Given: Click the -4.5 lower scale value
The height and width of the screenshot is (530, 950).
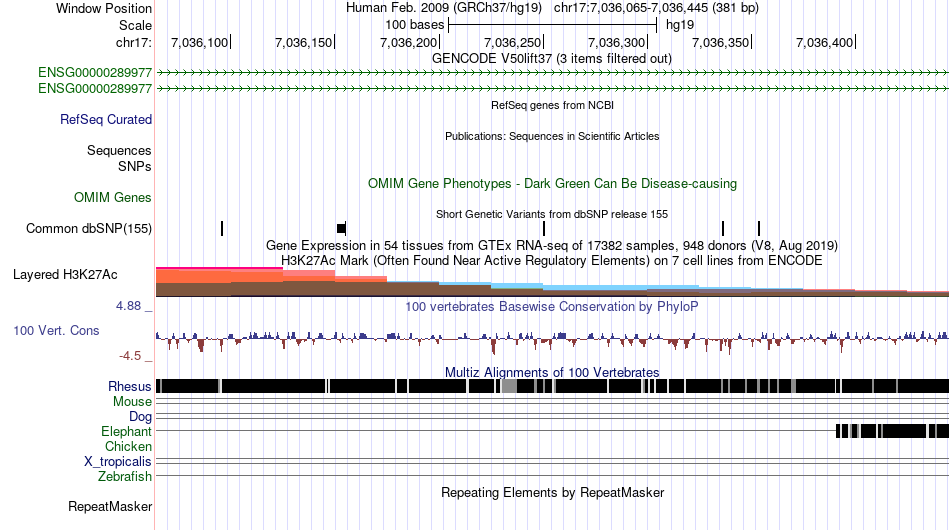Looking at the screenshot, I should [130, 356].
